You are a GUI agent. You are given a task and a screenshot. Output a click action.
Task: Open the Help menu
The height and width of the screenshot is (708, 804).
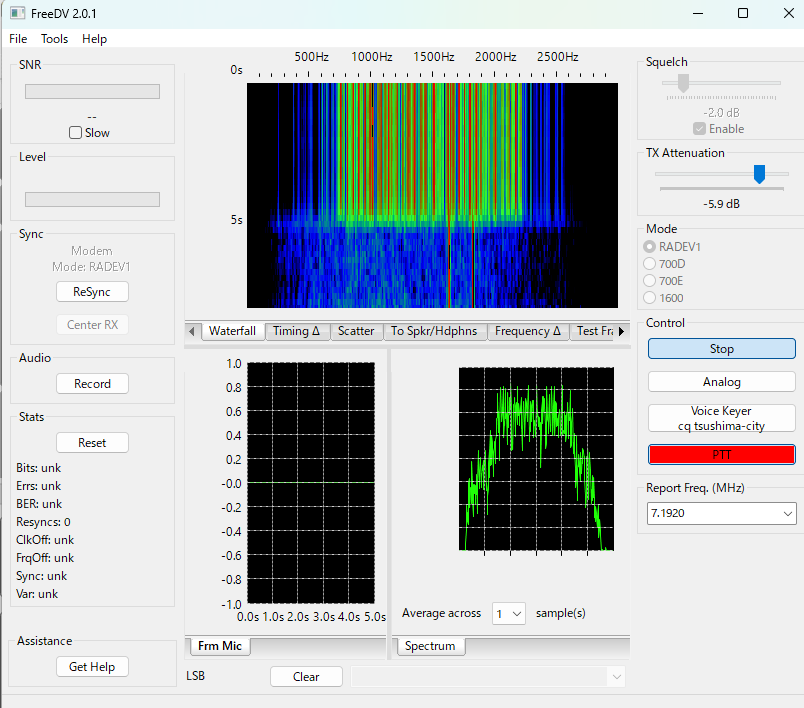tap(94, 39)
